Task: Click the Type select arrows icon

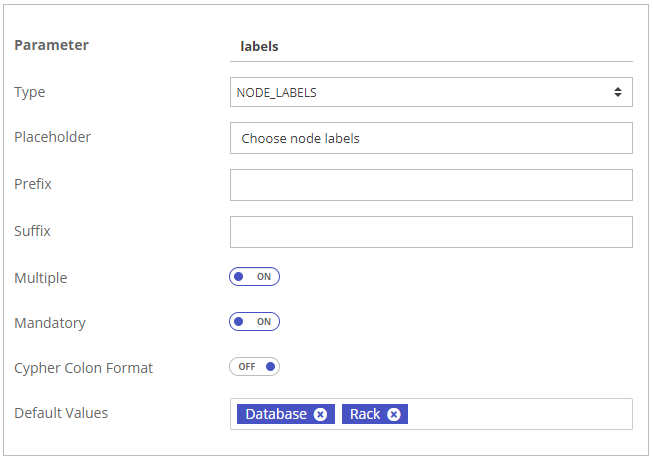Action: click(619, 93)
